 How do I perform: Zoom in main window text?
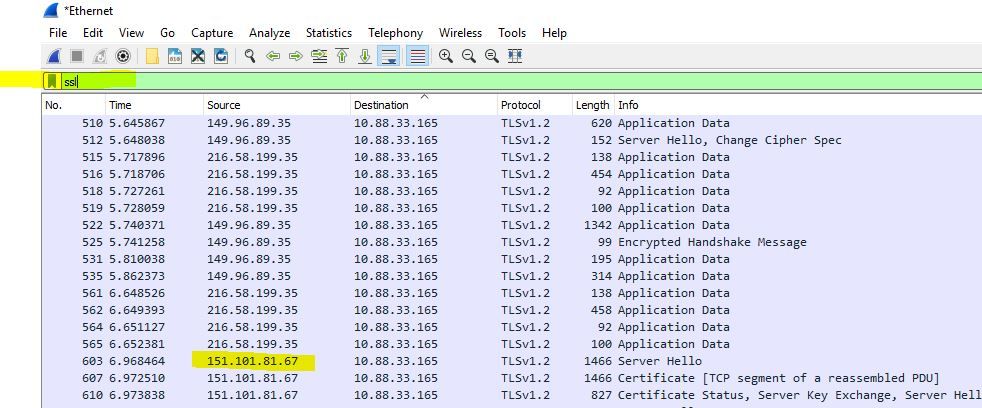(446, 56)
